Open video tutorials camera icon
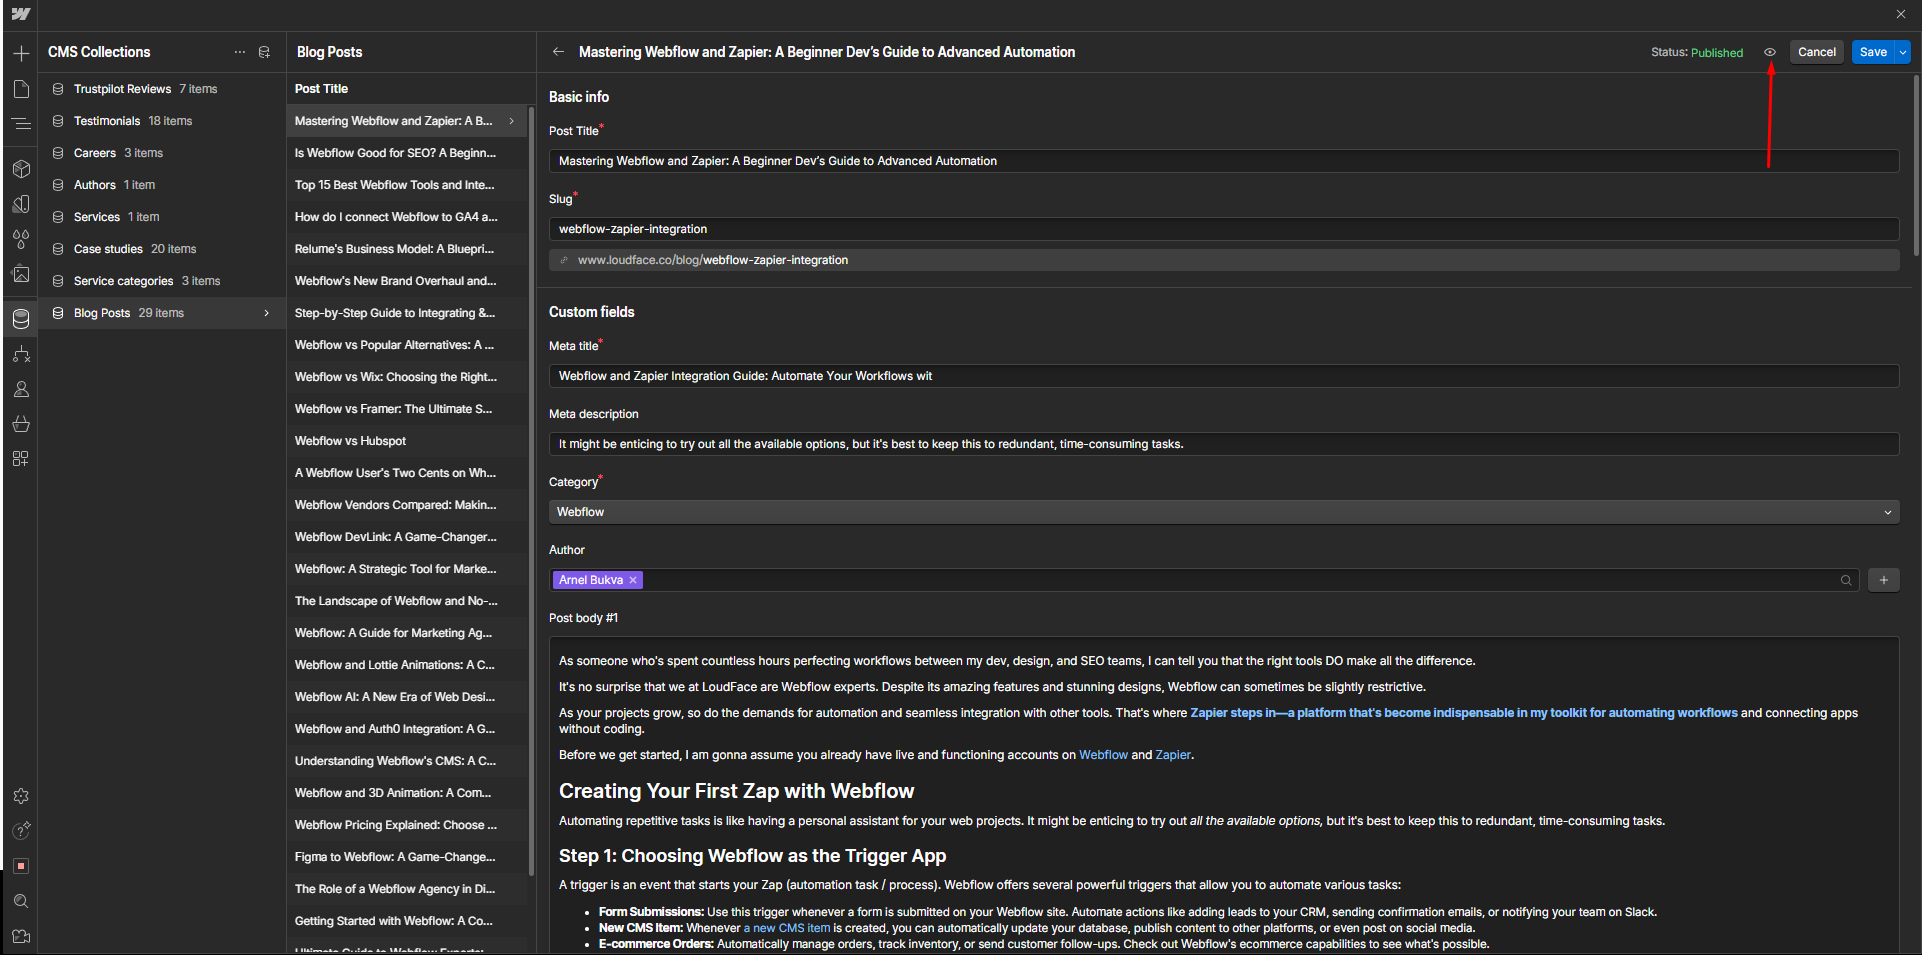 pyautogui.click(x=21, y=937)
